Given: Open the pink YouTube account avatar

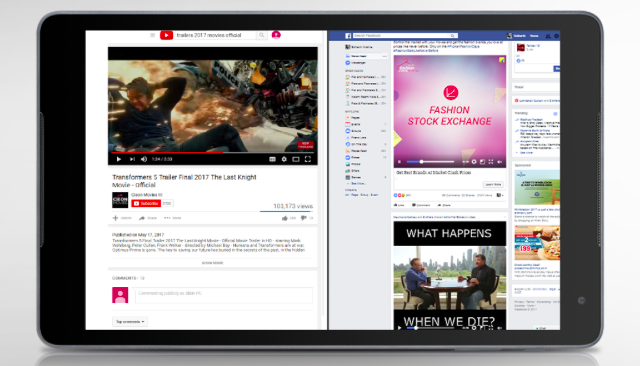Looking at the screenshot, I should 276,35.
